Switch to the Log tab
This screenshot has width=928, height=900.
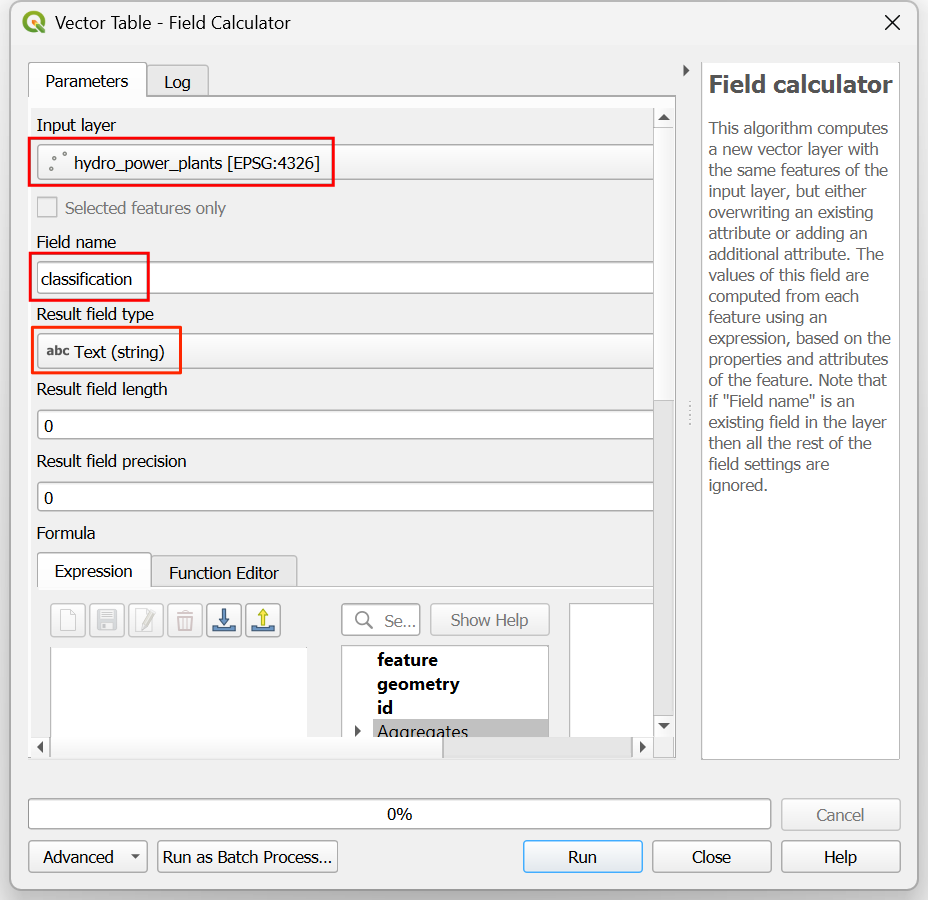tap(178, 82)
